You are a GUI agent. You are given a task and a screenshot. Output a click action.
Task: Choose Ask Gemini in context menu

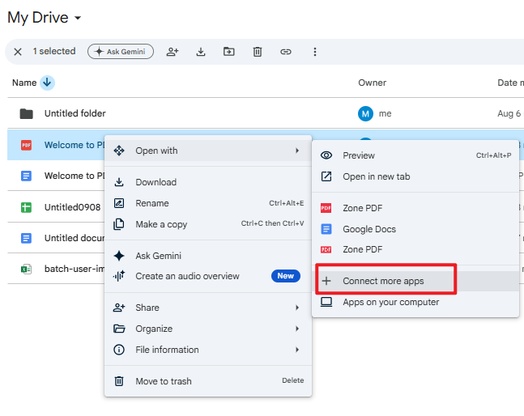tap(208, 256)
